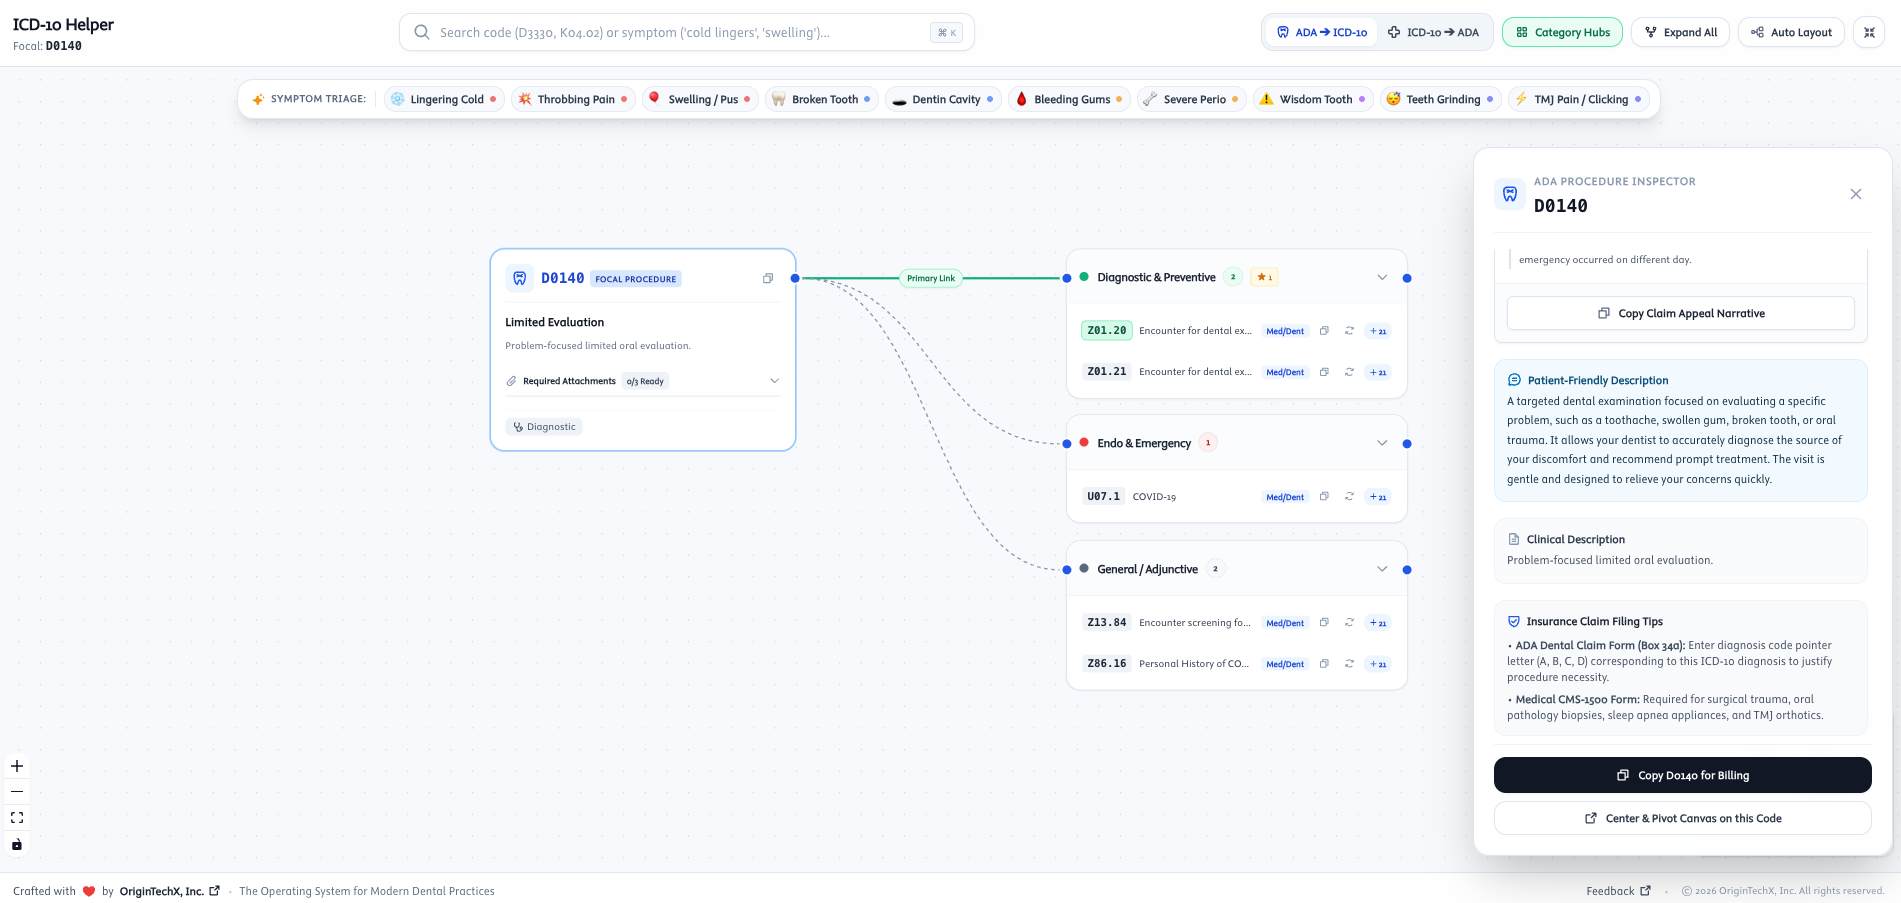Select Throbbing Pain symptom chip

point(573,99)
